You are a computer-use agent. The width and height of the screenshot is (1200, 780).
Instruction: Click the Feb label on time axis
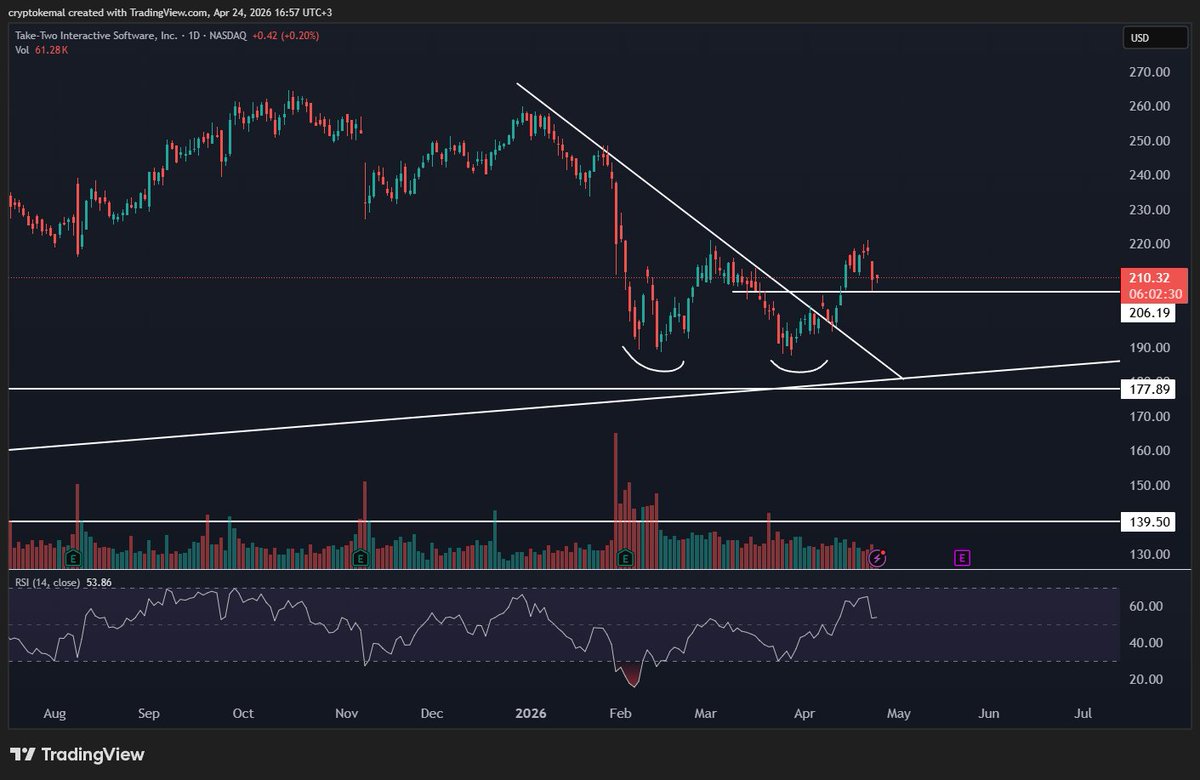(620, 714)
